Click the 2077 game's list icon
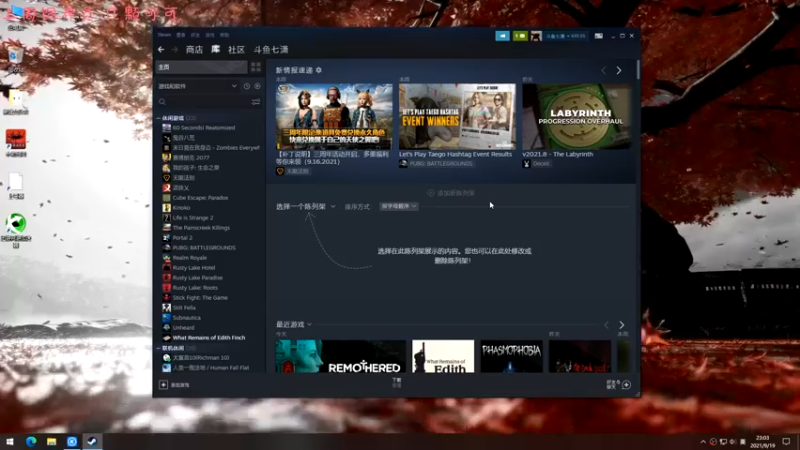Viewport: 800px width, 450px height. [166, 158]
